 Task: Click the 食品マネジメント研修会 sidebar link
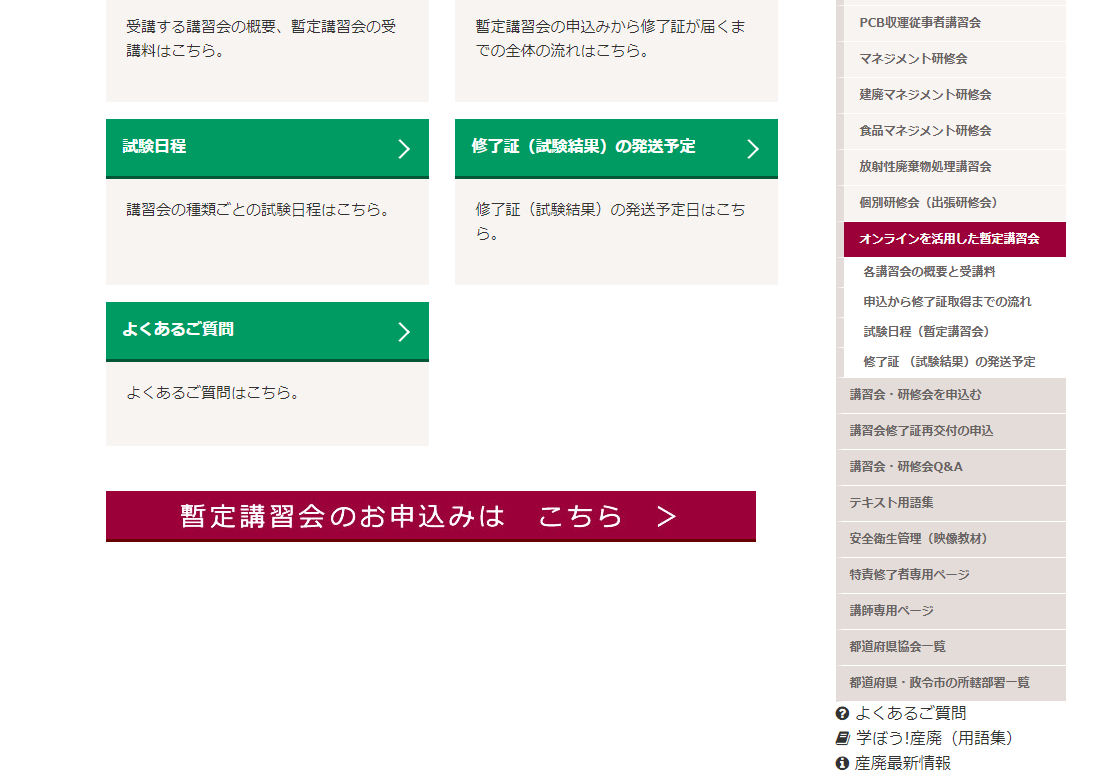tap(925, 131)
